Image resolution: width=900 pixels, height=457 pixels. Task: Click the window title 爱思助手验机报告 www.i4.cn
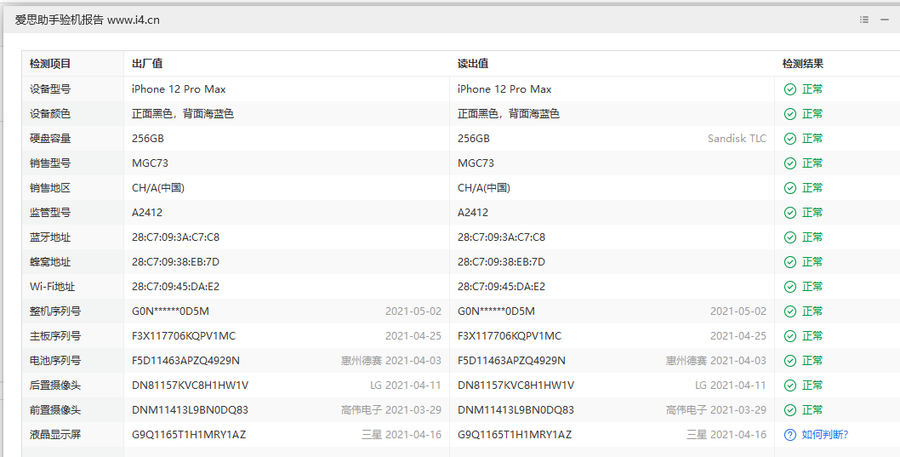87,20
